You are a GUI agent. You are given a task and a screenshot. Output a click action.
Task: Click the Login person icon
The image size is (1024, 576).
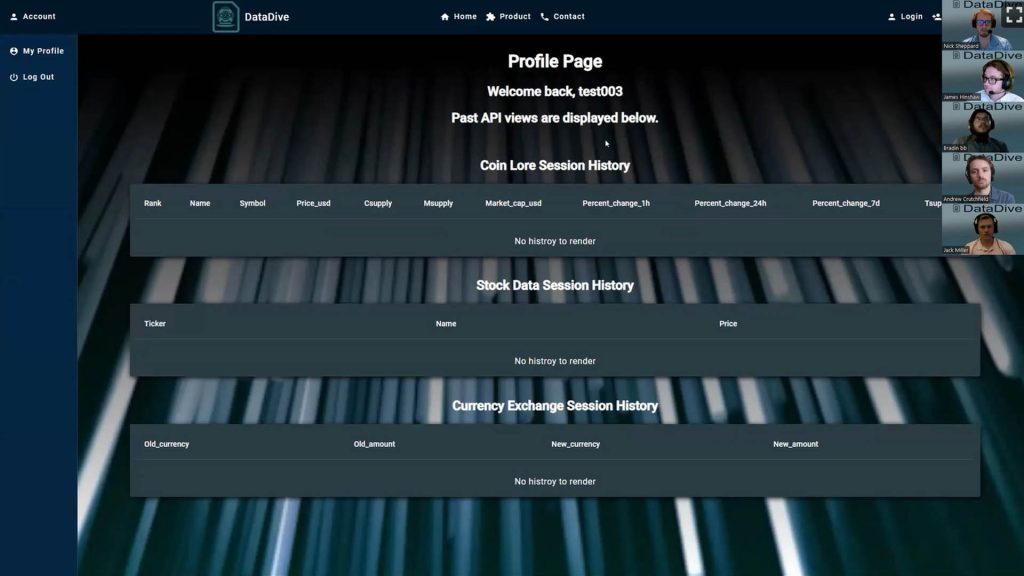(892, 17)
